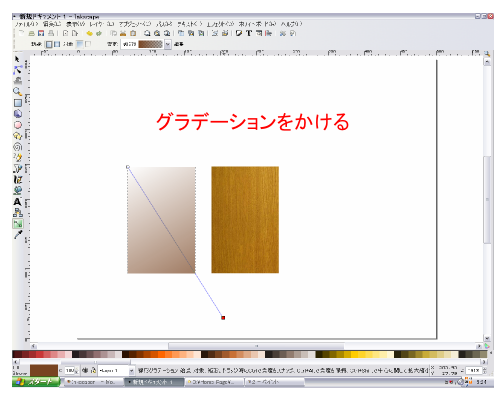This screenshot has height=400, width=500.
Task: Open the オブジェクト menu
Action: [x=135, y=24]
